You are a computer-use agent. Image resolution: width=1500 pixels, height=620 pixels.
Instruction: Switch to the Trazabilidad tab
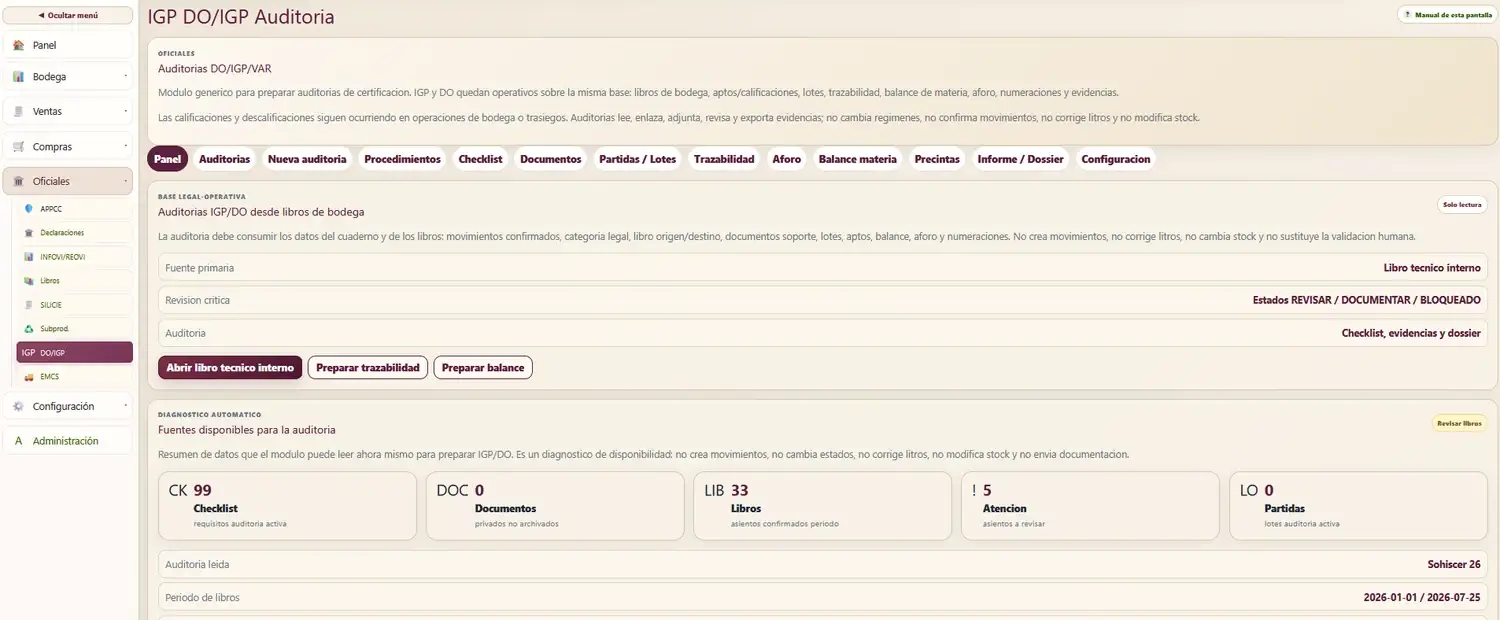[x=724, y=159]
